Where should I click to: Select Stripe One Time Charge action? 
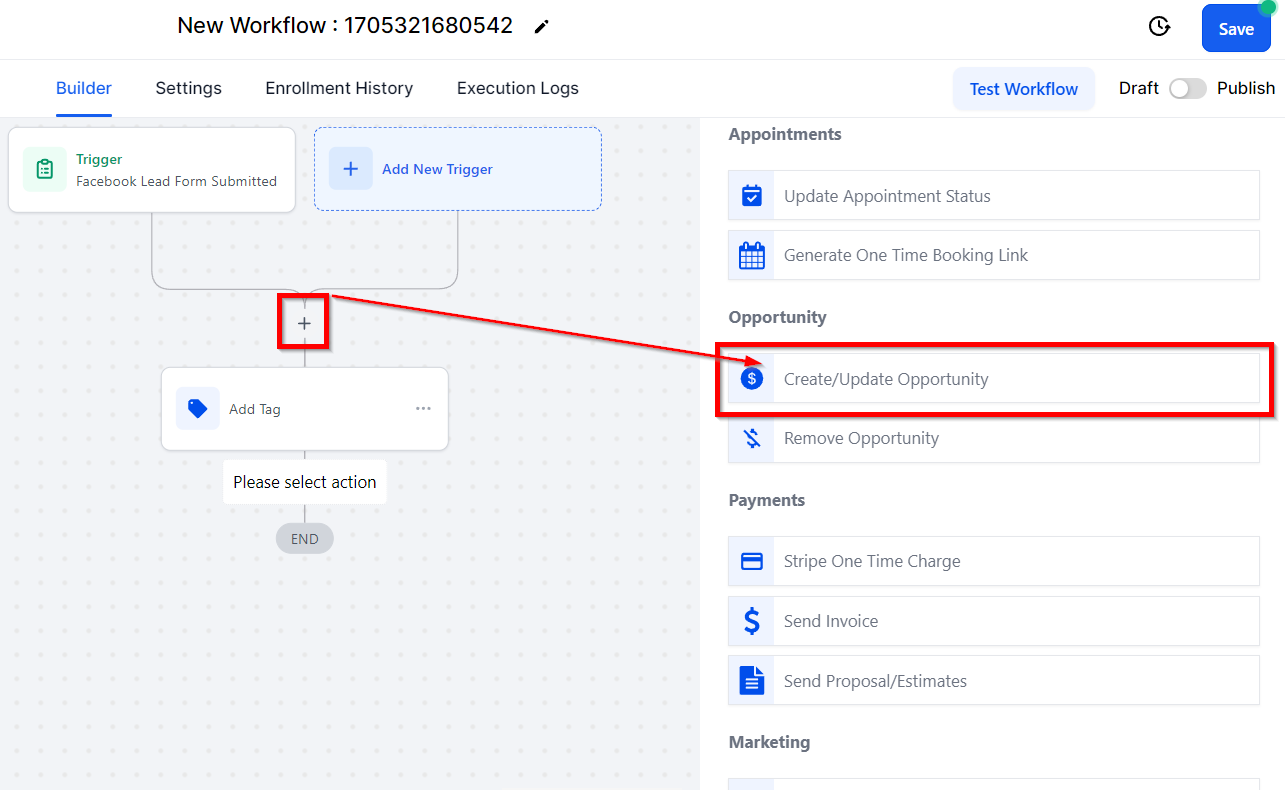994,561
